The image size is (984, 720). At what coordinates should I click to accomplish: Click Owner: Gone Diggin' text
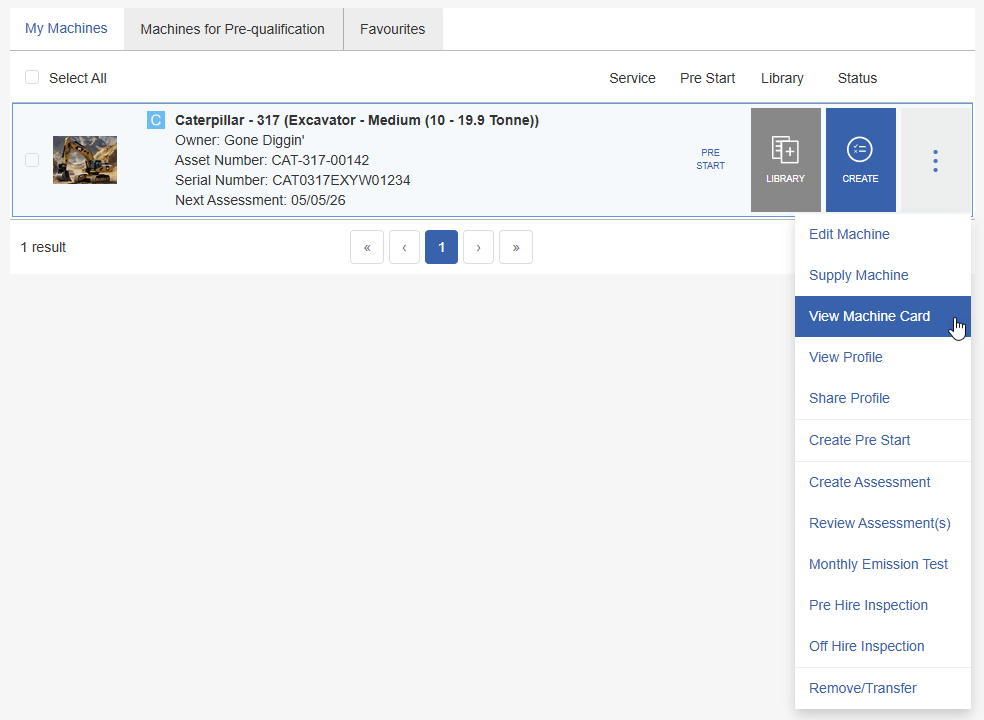click(240, 140)
